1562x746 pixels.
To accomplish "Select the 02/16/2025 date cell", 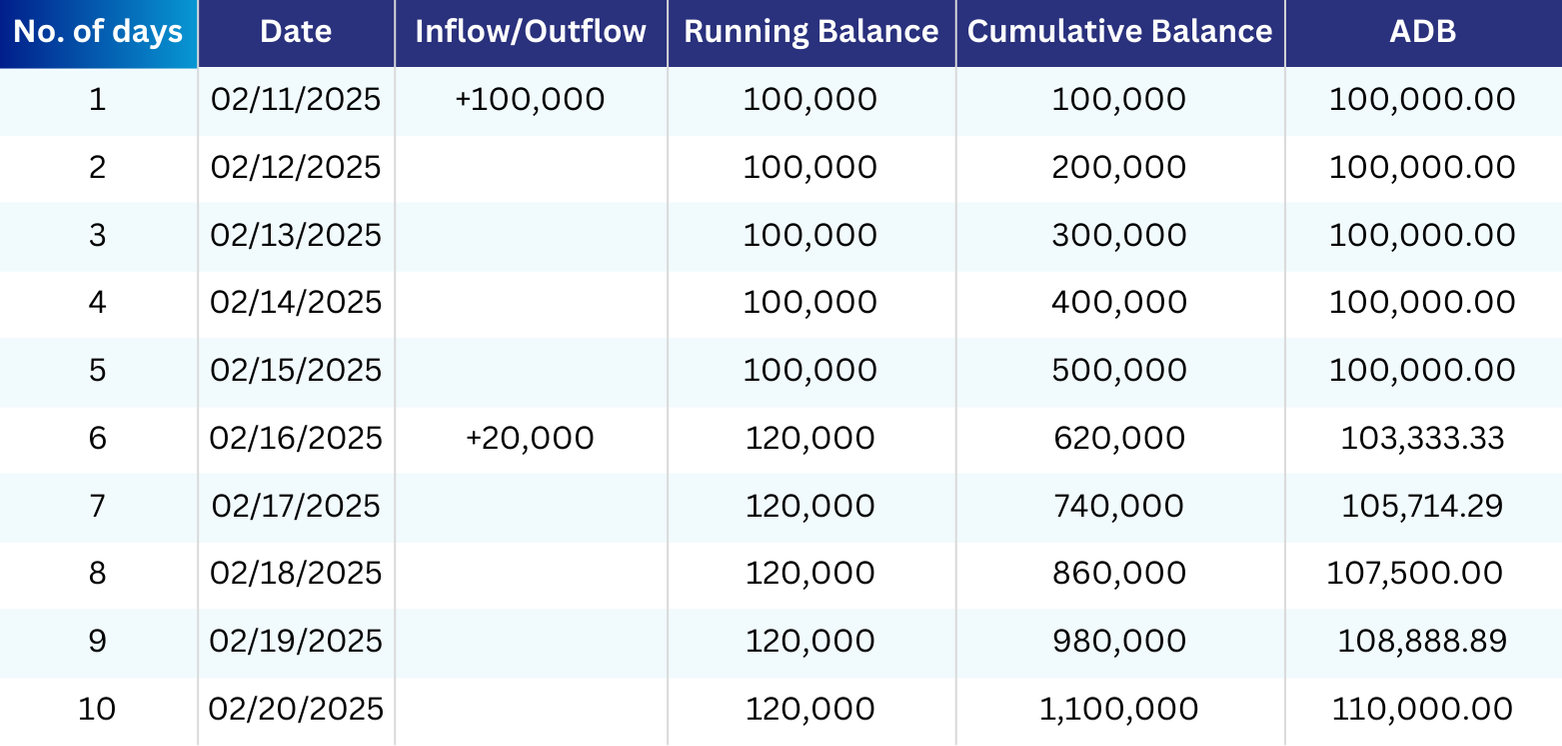I will (x=296, y=438).
